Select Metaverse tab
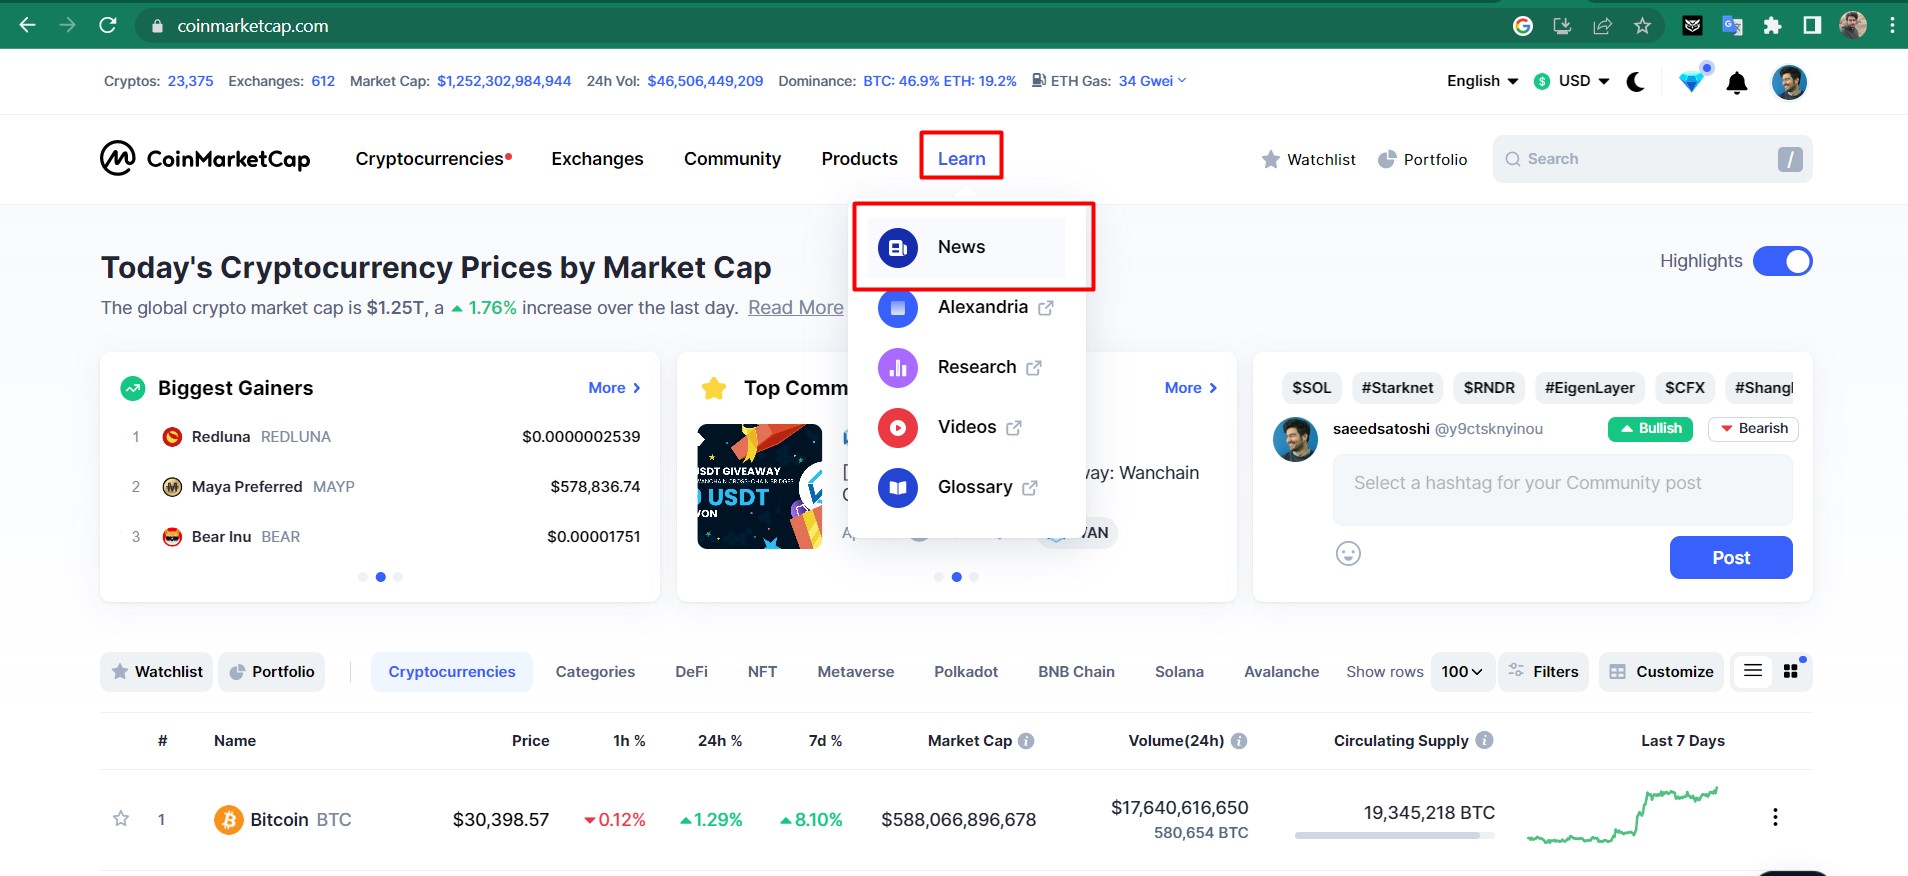The image size is (1908, 876). pos(856,672)
